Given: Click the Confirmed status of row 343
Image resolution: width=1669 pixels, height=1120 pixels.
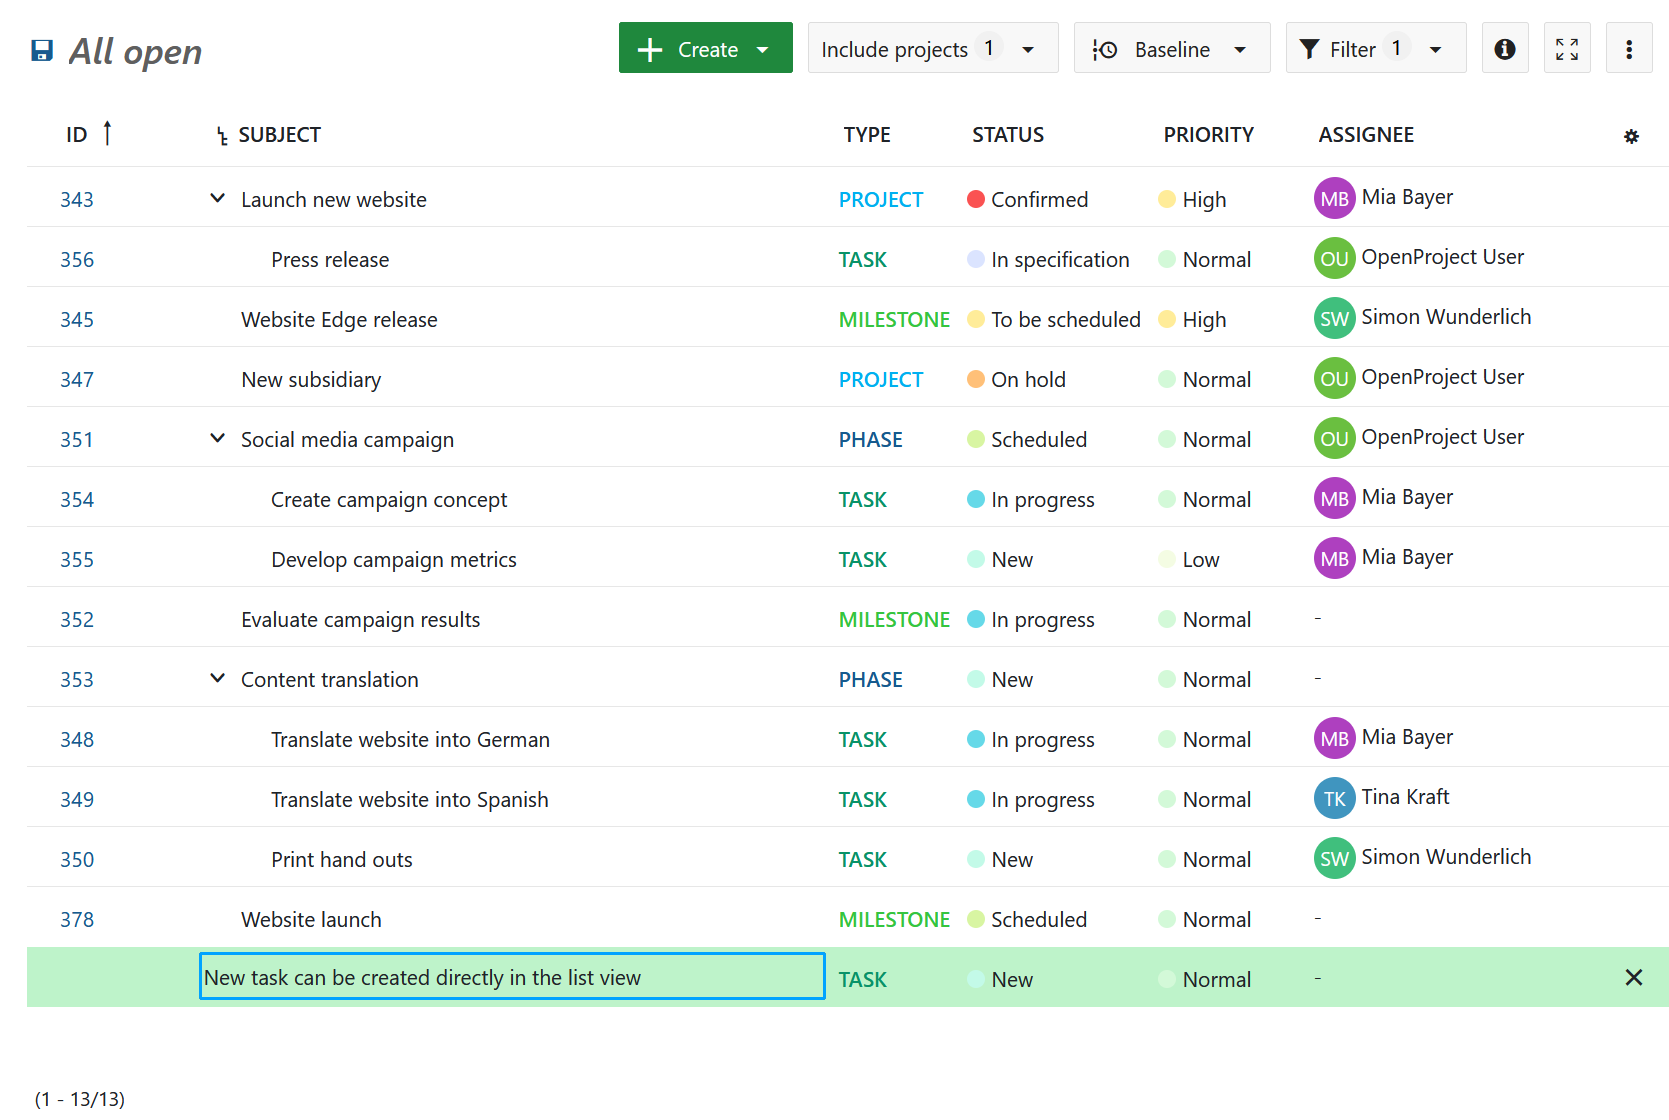Looking at the screenshot, I should pyautogui.click(x=1028, y=200).
